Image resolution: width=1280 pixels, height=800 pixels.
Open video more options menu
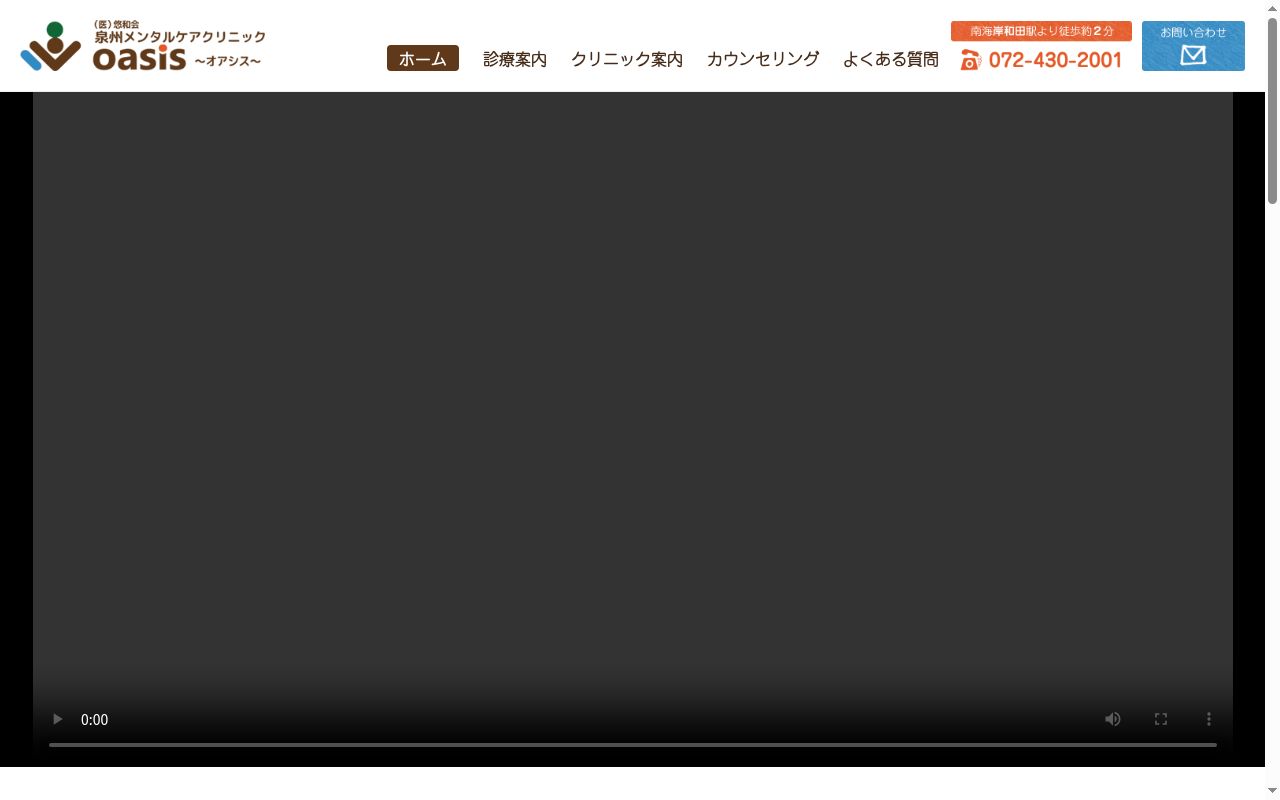[x=1209, y=719]
